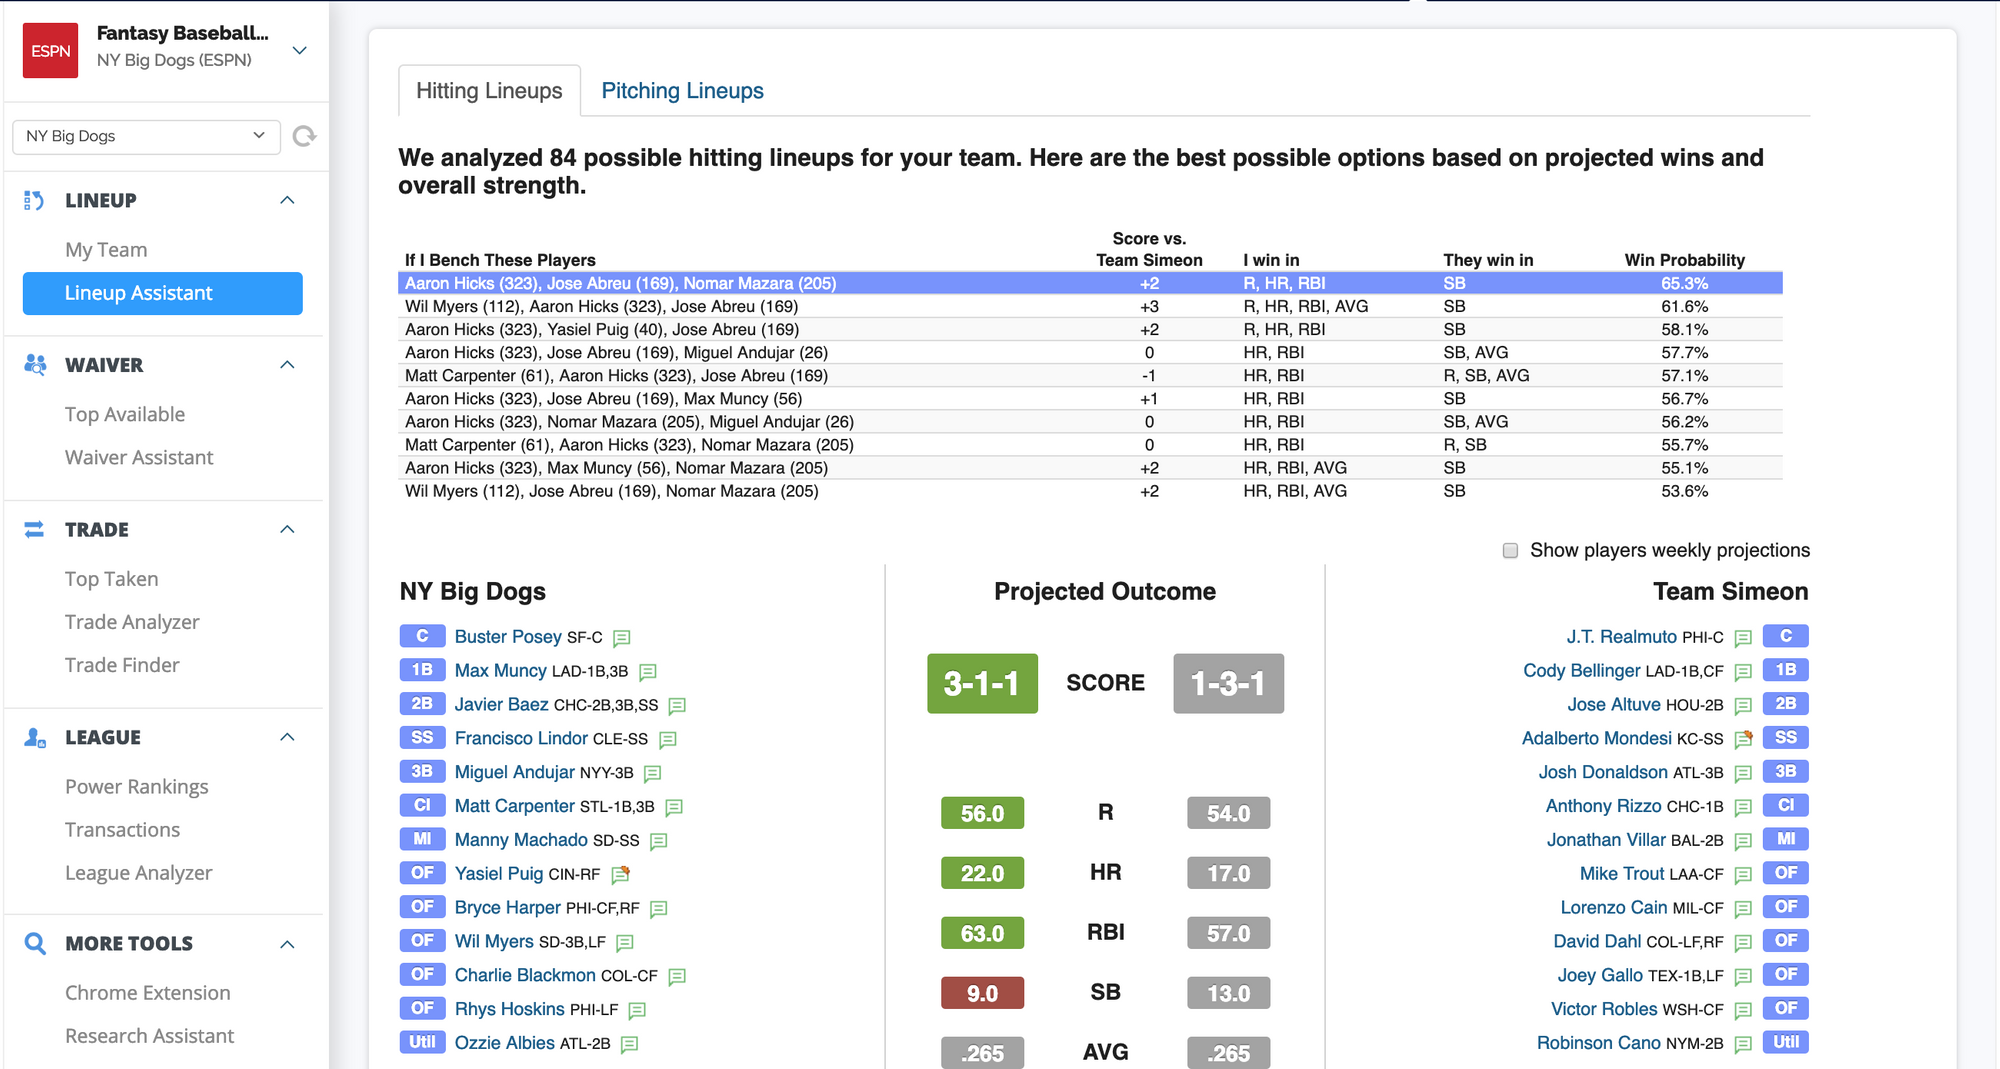
Task: Click the More Tools magnifier icon
Action: [x=35, y=943]
